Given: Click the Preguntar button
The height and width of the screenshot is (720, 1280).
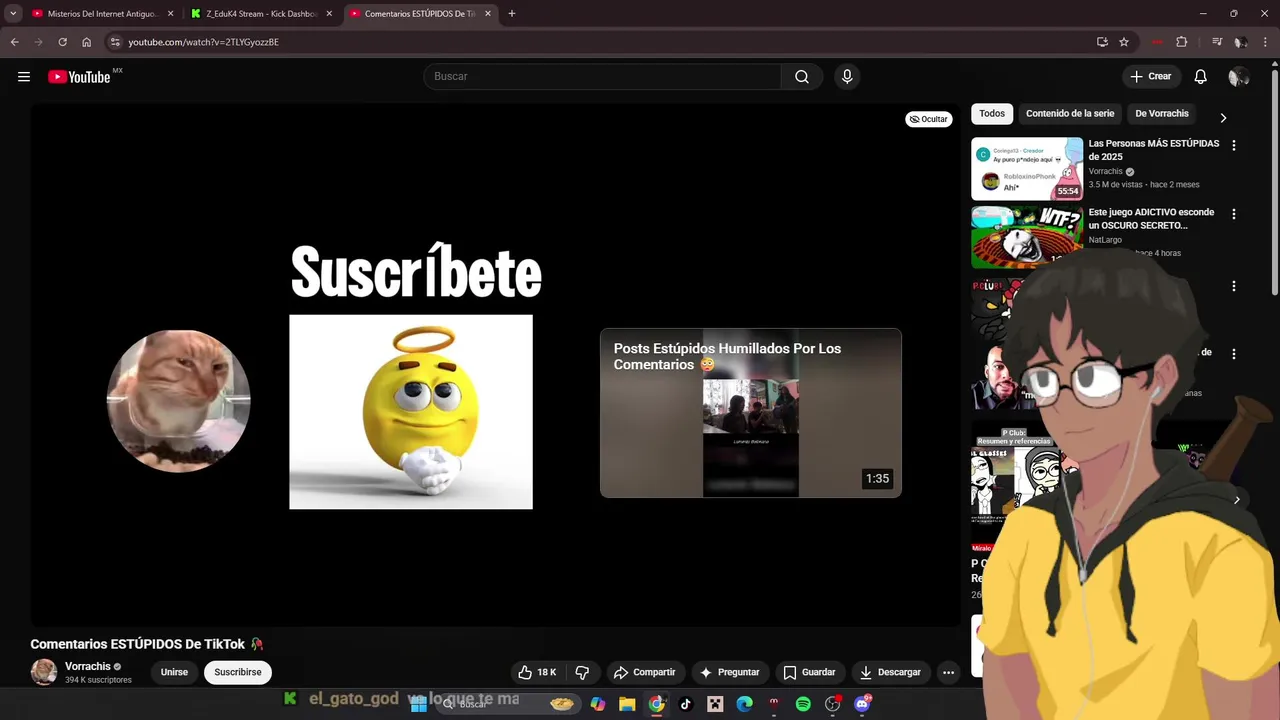Looking at the screenshot, I should (729, 672).
